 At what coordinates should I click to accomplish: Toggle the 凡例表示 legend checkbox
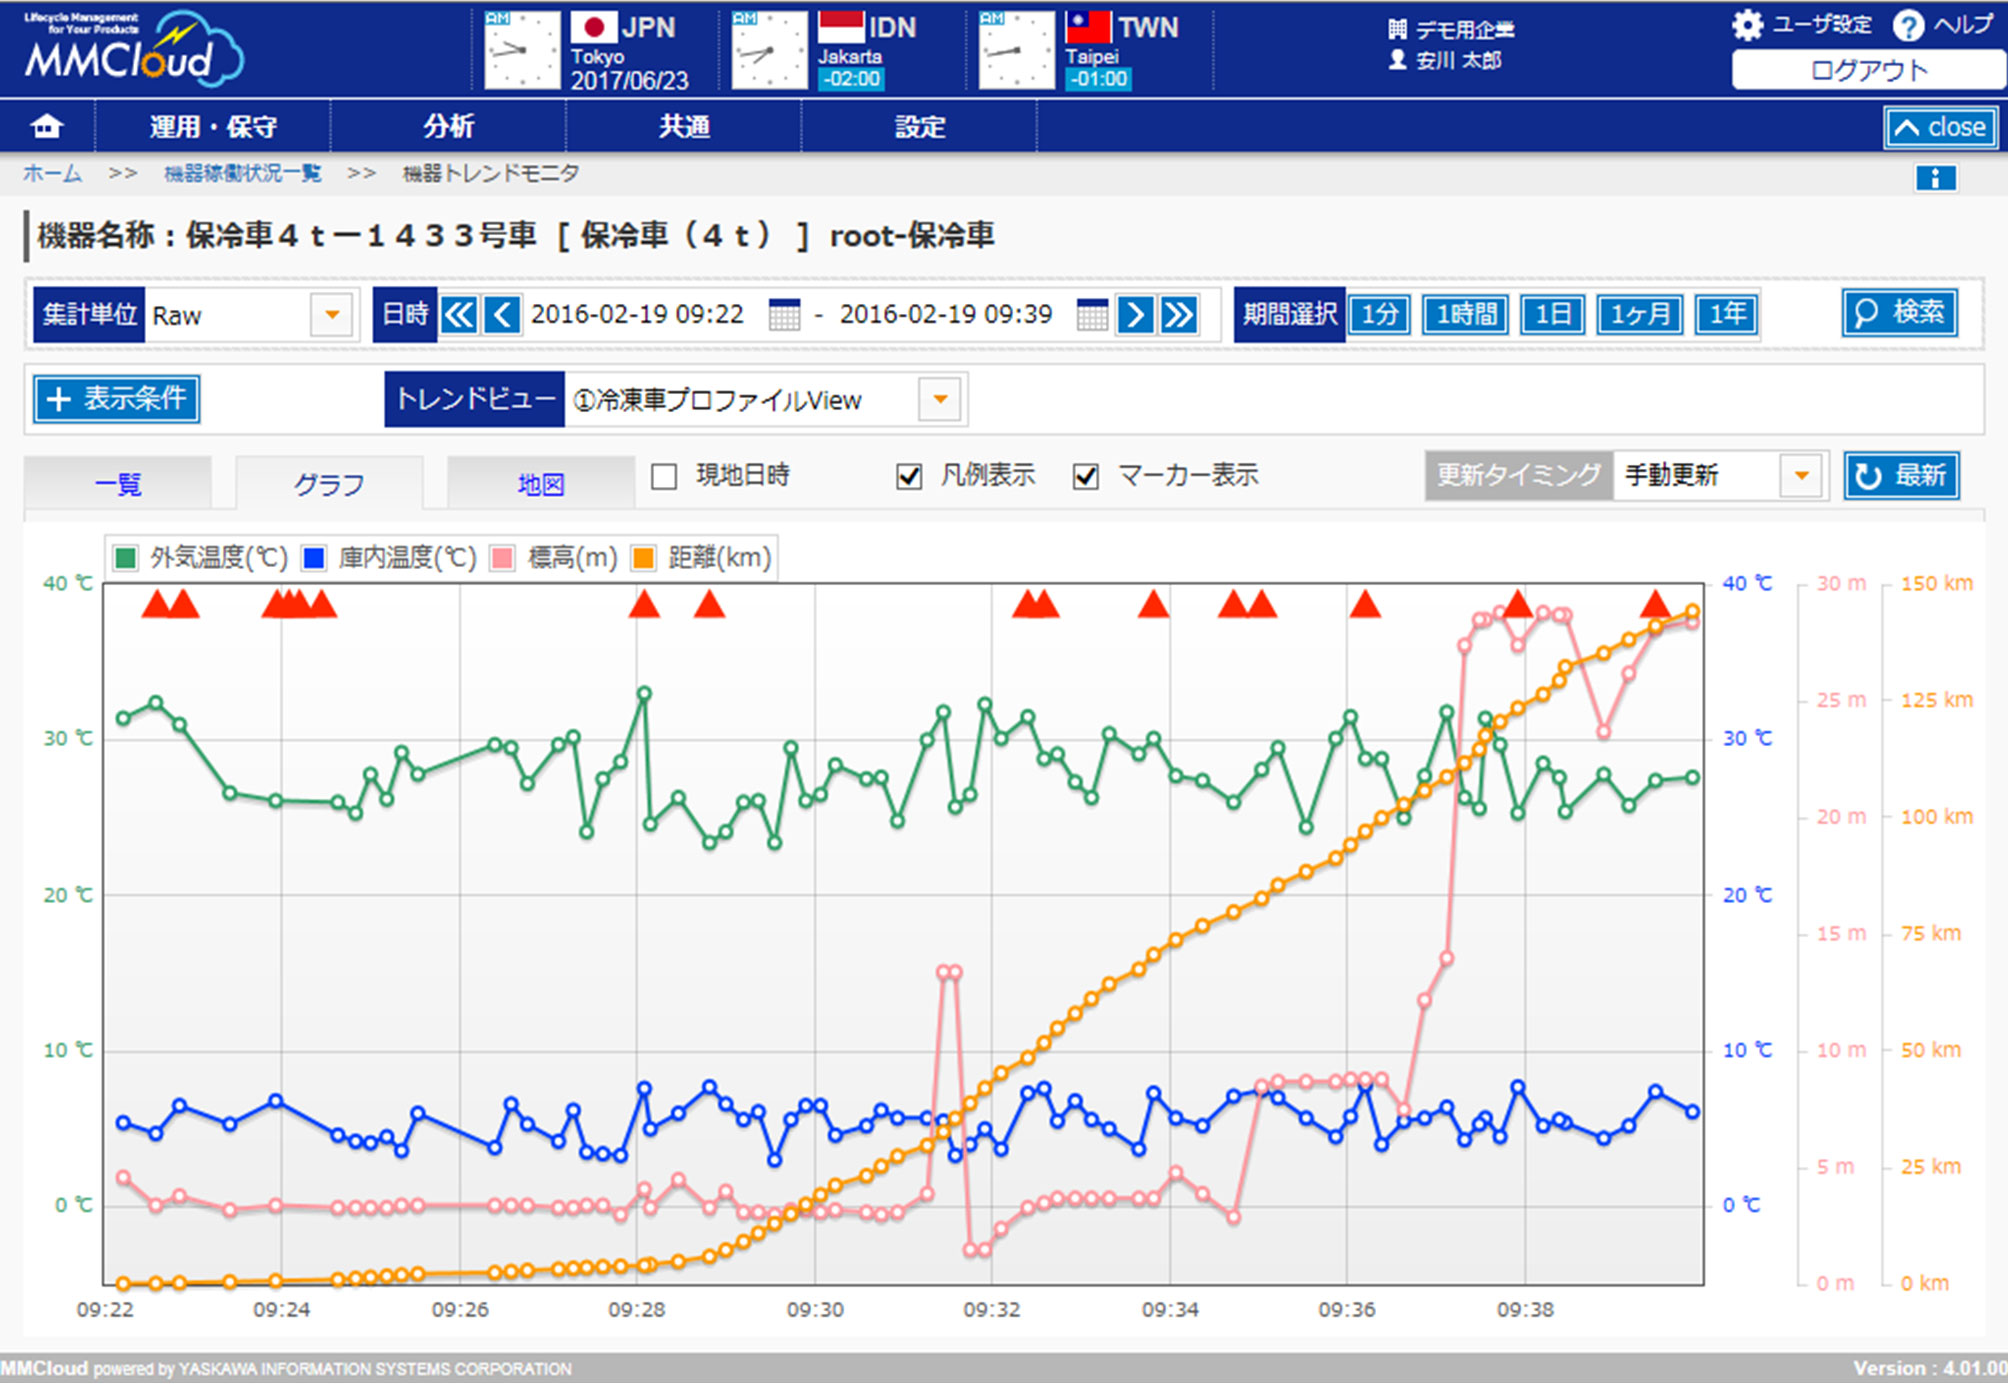click(x=909, y=476)
